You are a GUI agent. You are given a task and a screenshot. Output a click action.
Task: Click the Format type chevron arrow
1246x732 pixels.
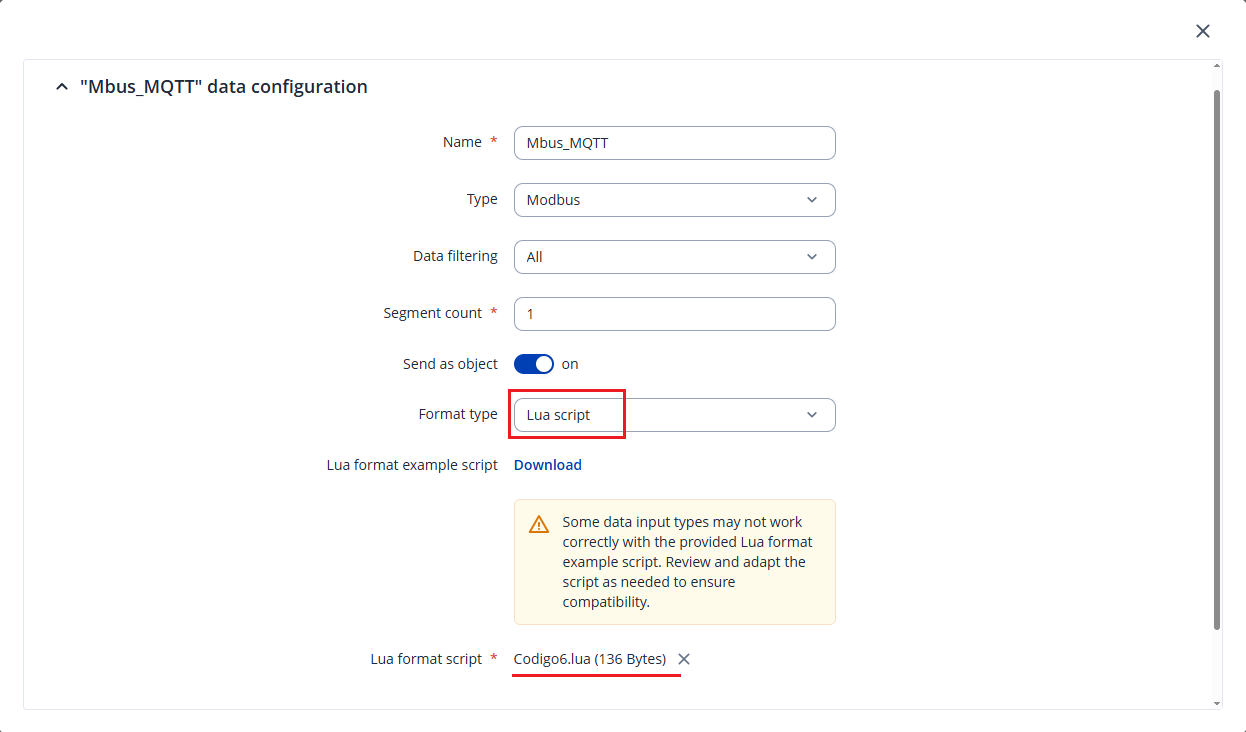pos(812,415)
